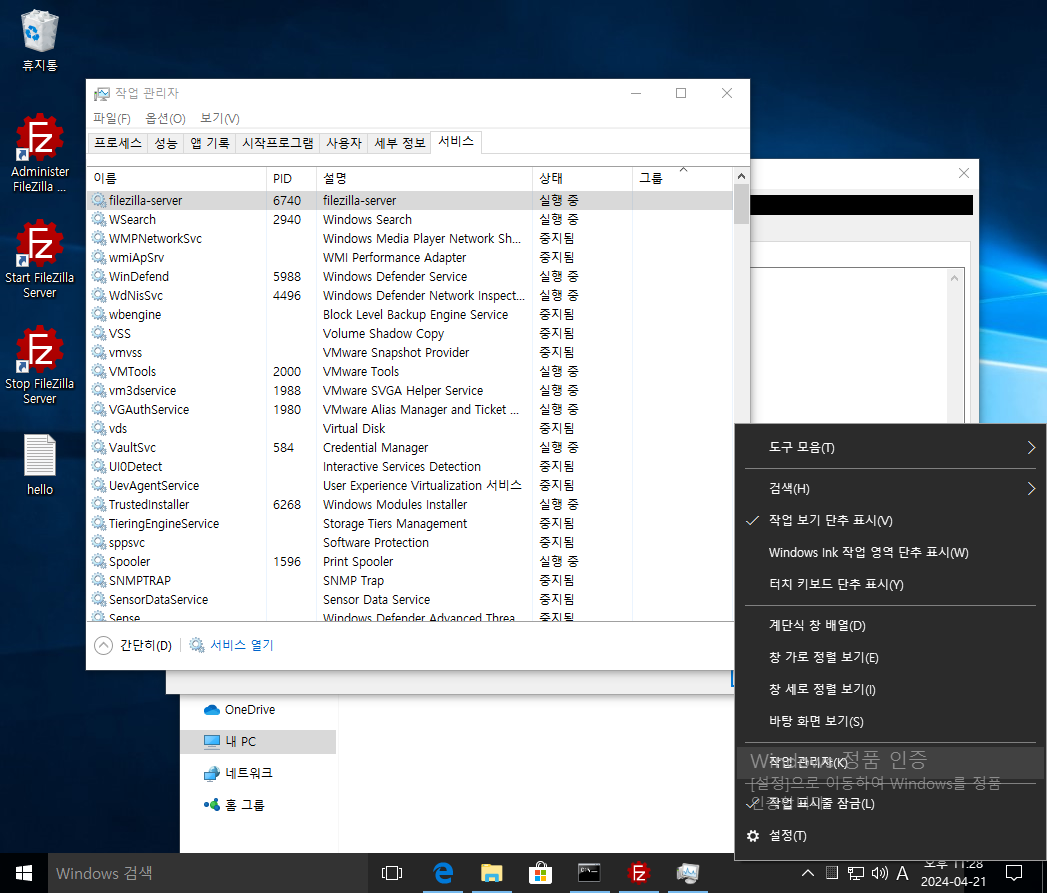Viewport: 1047px width, 893px height.
Task: Select the Spooler service row
Action: click(x=410, y=562)
